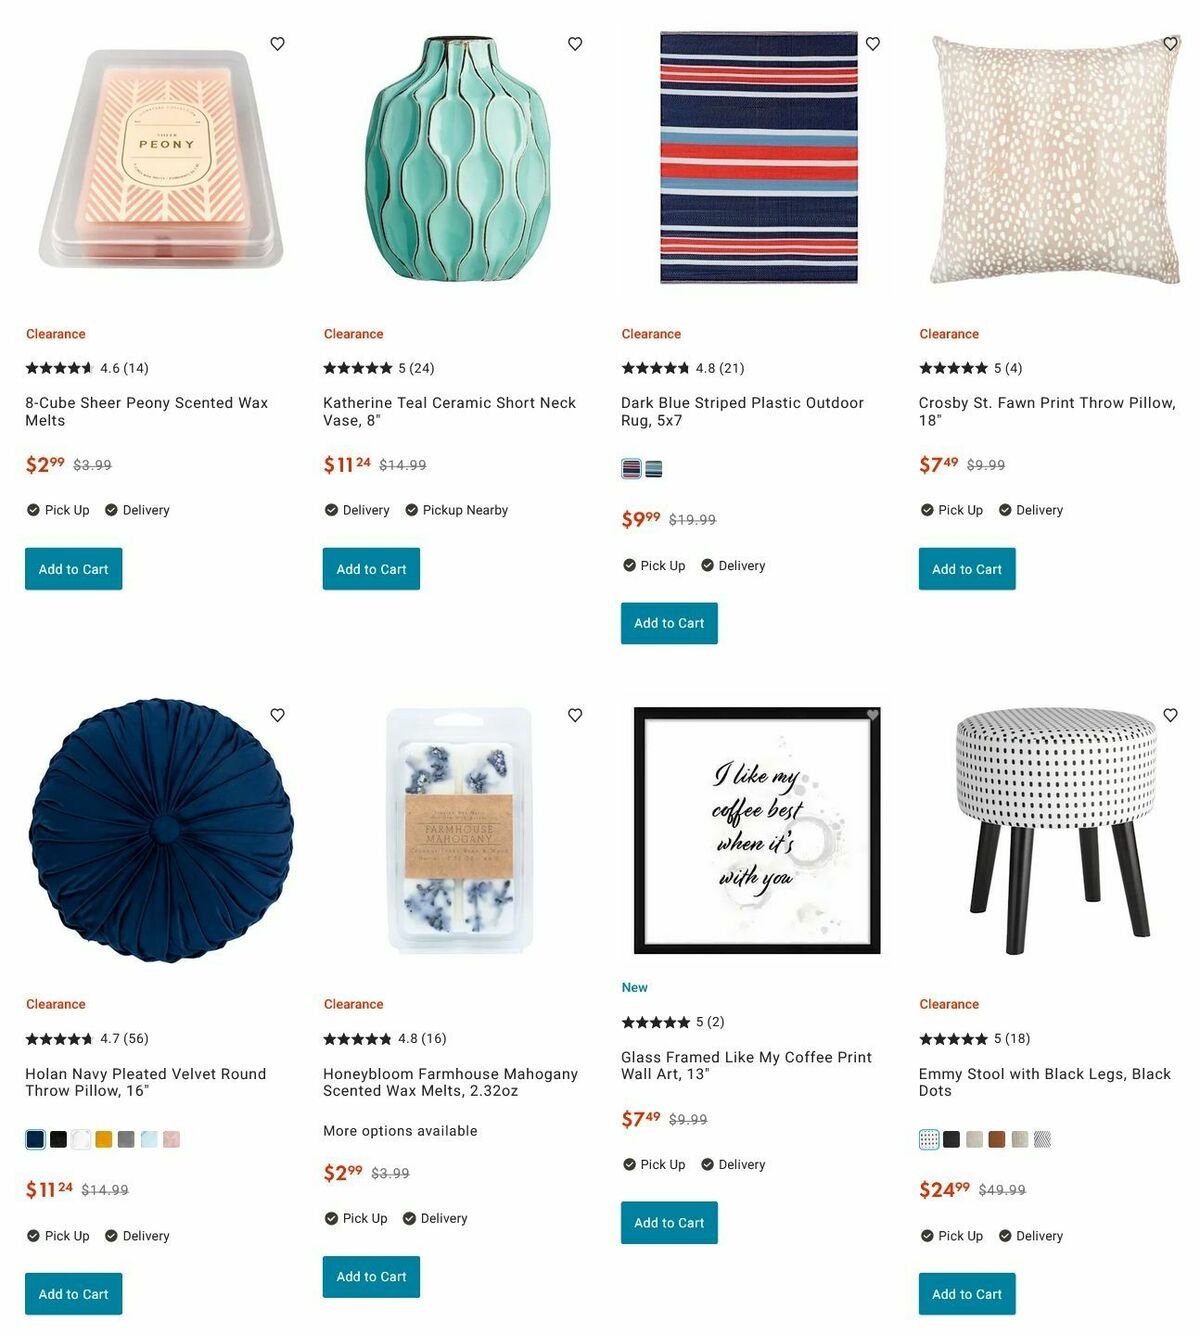
Task: Choose the black swatch for Emmy Stool
Action: coord(952,1139)
